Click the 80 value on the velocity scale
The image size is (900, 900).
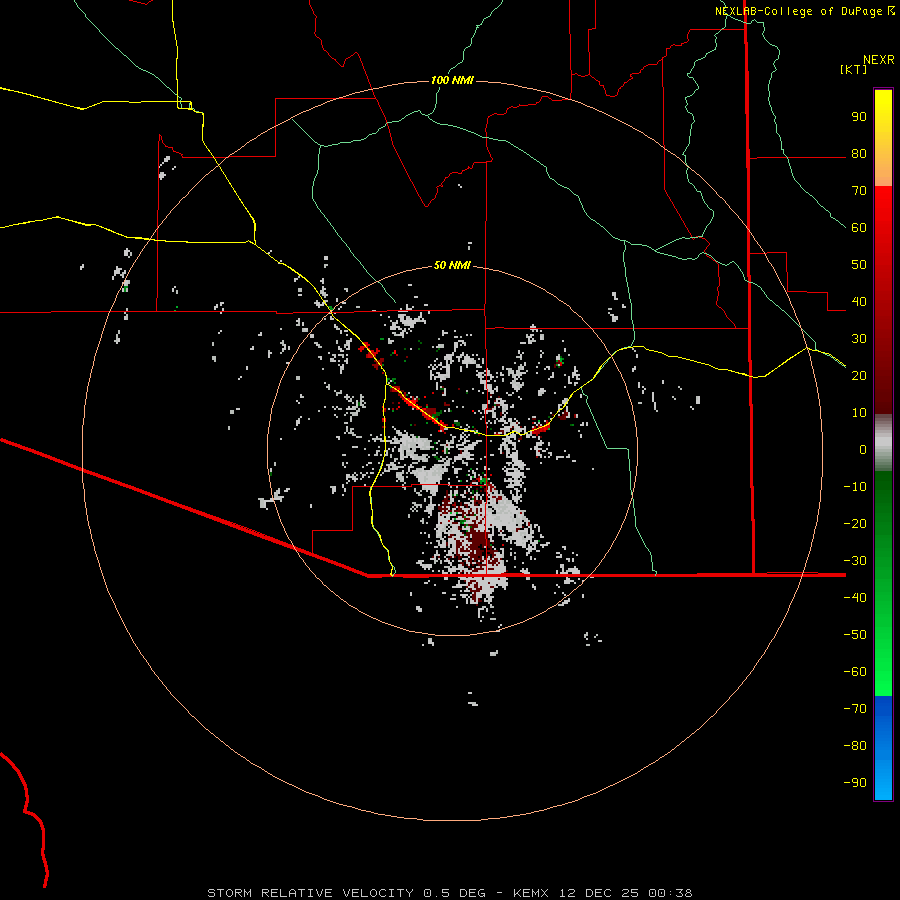point(859,154)
